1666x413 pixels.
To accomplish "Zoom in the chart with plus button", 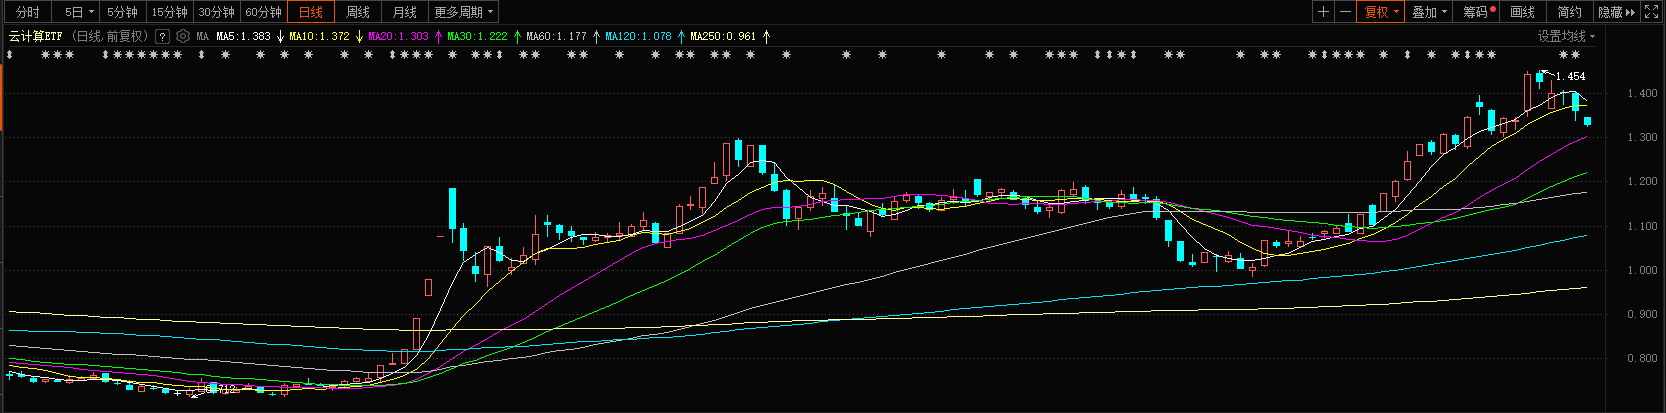I will [x=1323, y=12].
